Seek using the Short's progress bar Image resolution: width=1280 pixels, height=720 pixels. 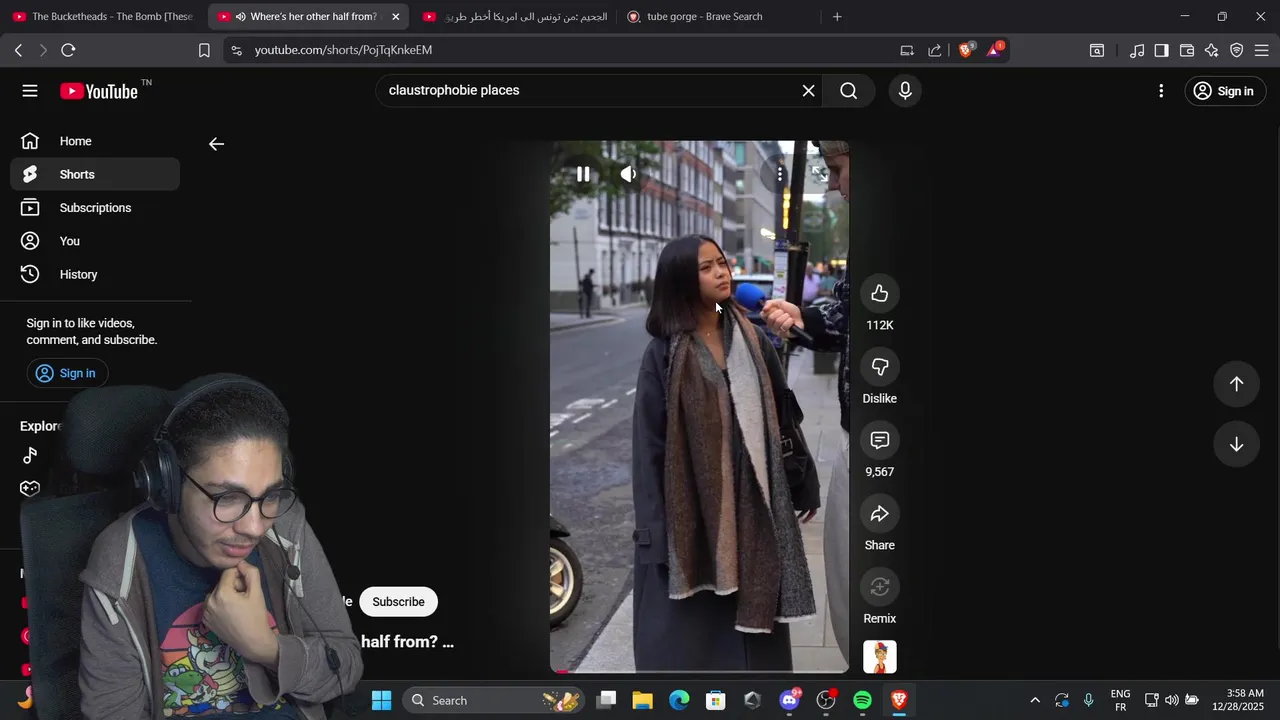click(x=699, y=671)
